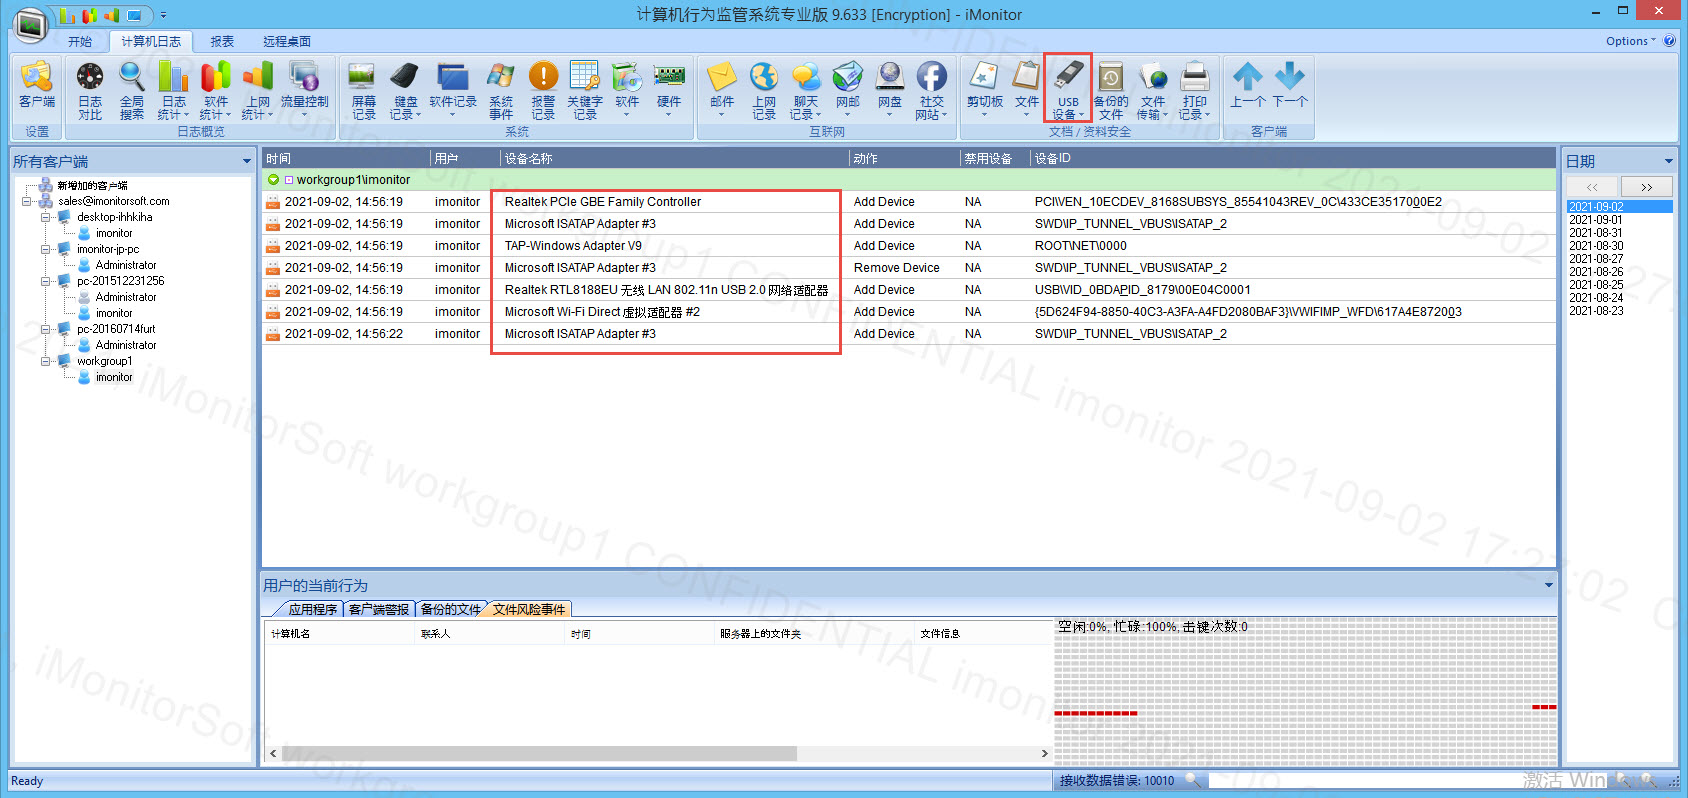Collapse the desktop-ihhkiha tree node
This screenshot has width=1688, height=798.
click(46, 217)
